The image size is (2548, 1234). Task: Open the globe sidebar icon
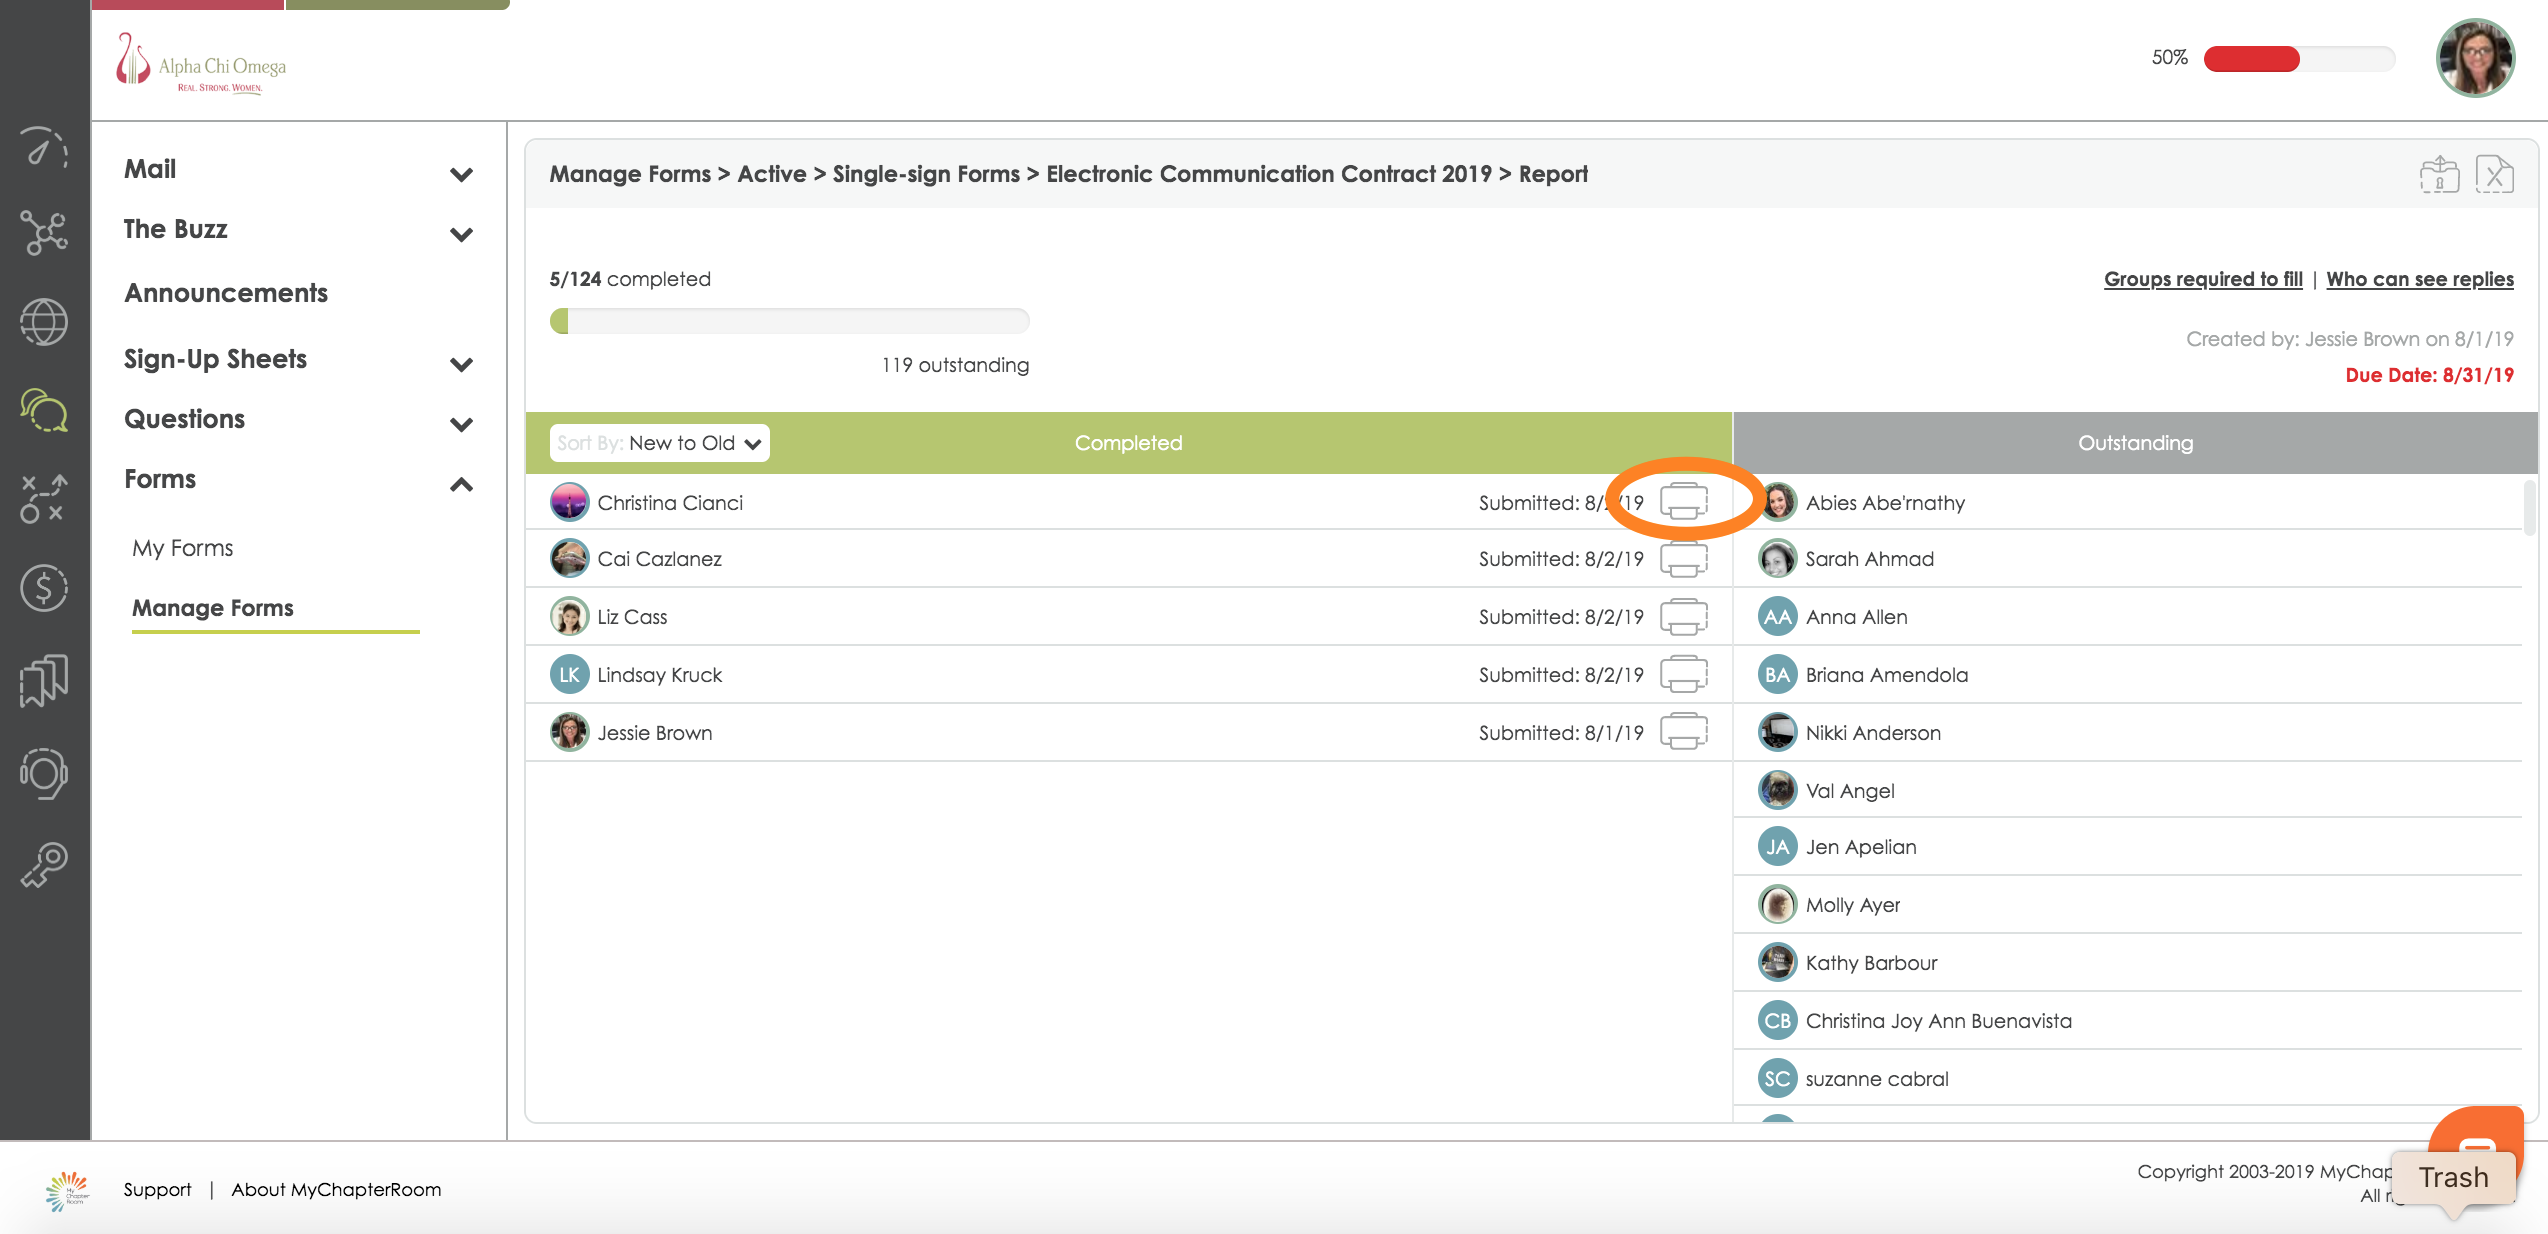click(x=44, y=322)
